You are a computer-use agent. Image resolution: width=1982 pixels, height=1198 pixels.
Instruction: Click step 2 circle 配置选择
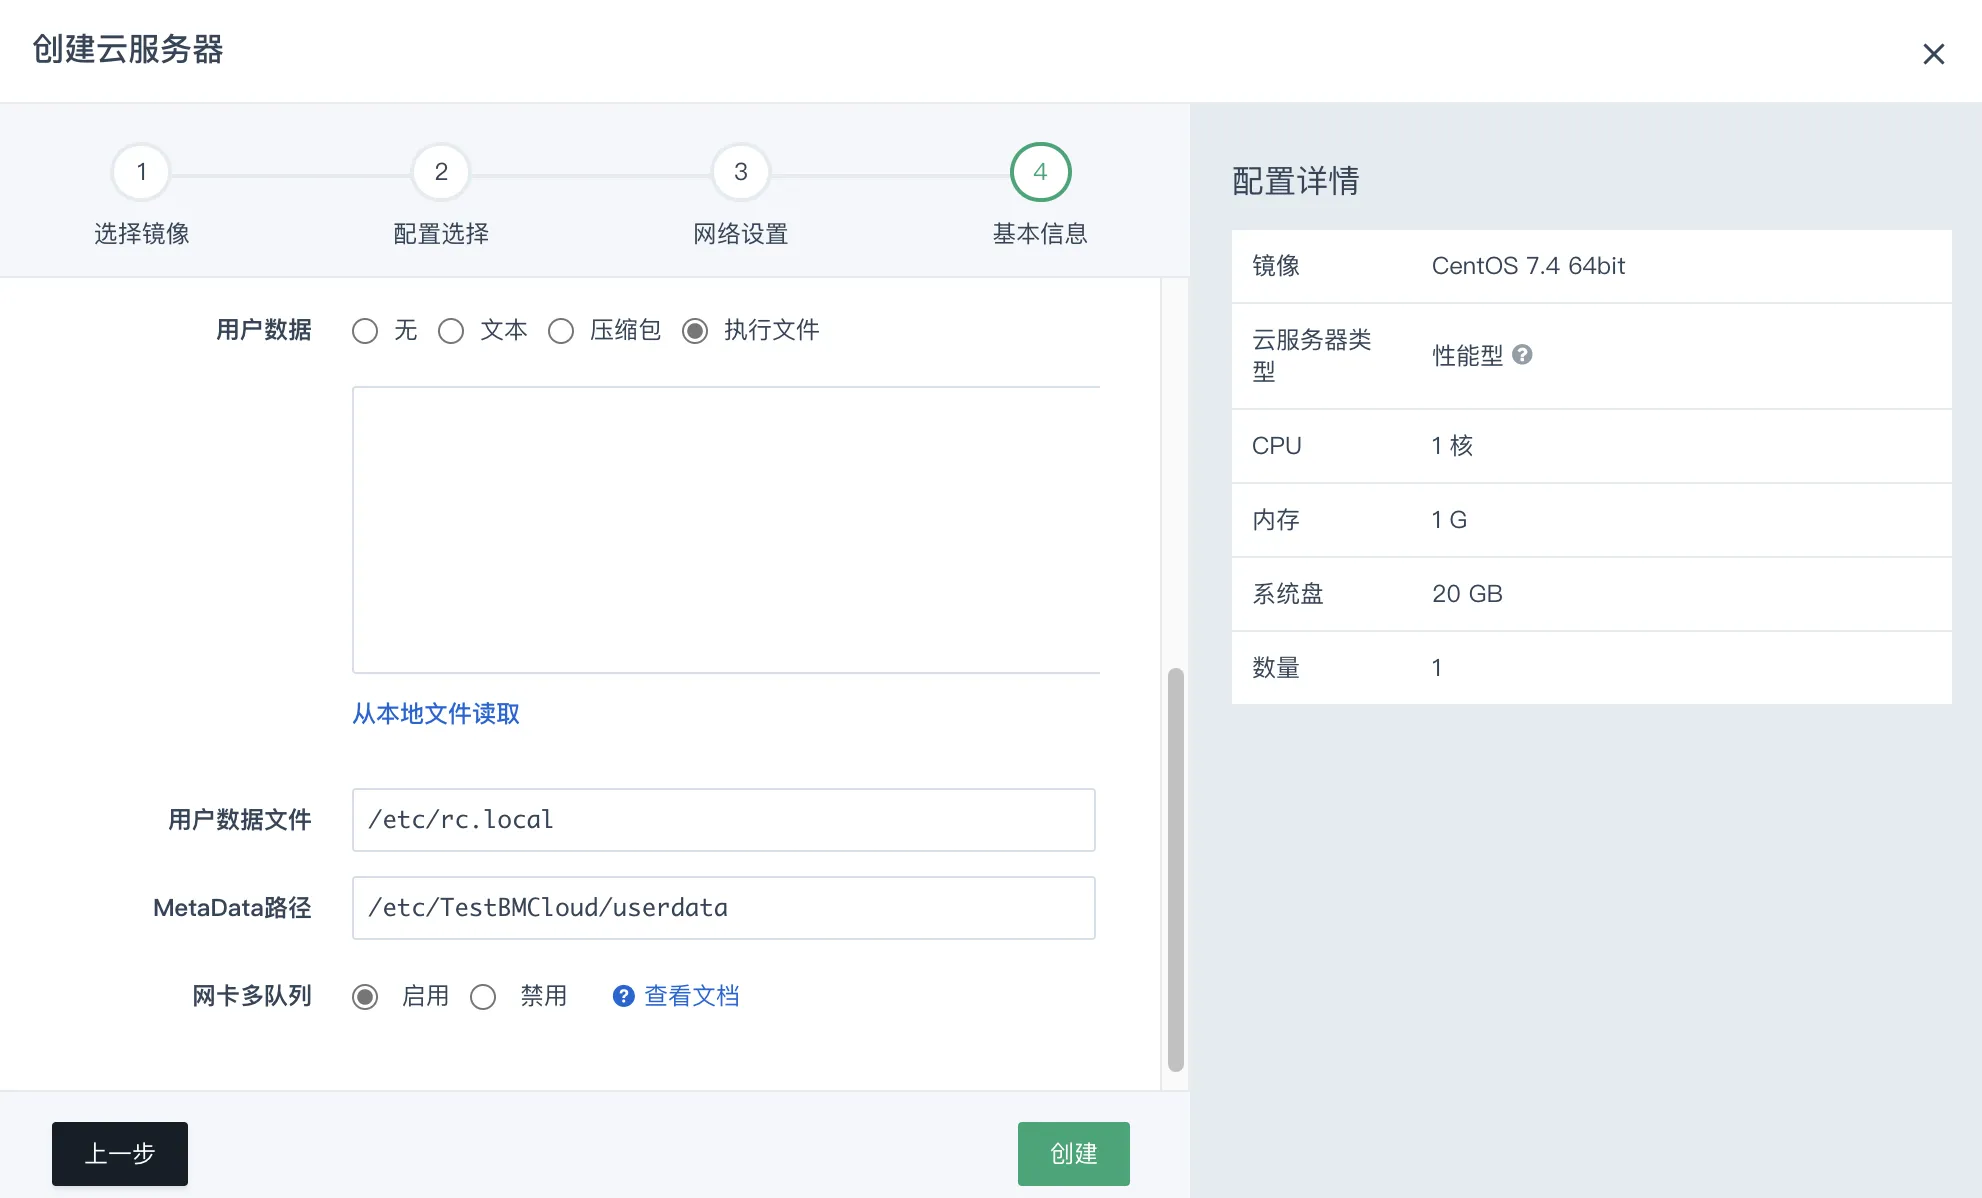(x=440, y=172)
